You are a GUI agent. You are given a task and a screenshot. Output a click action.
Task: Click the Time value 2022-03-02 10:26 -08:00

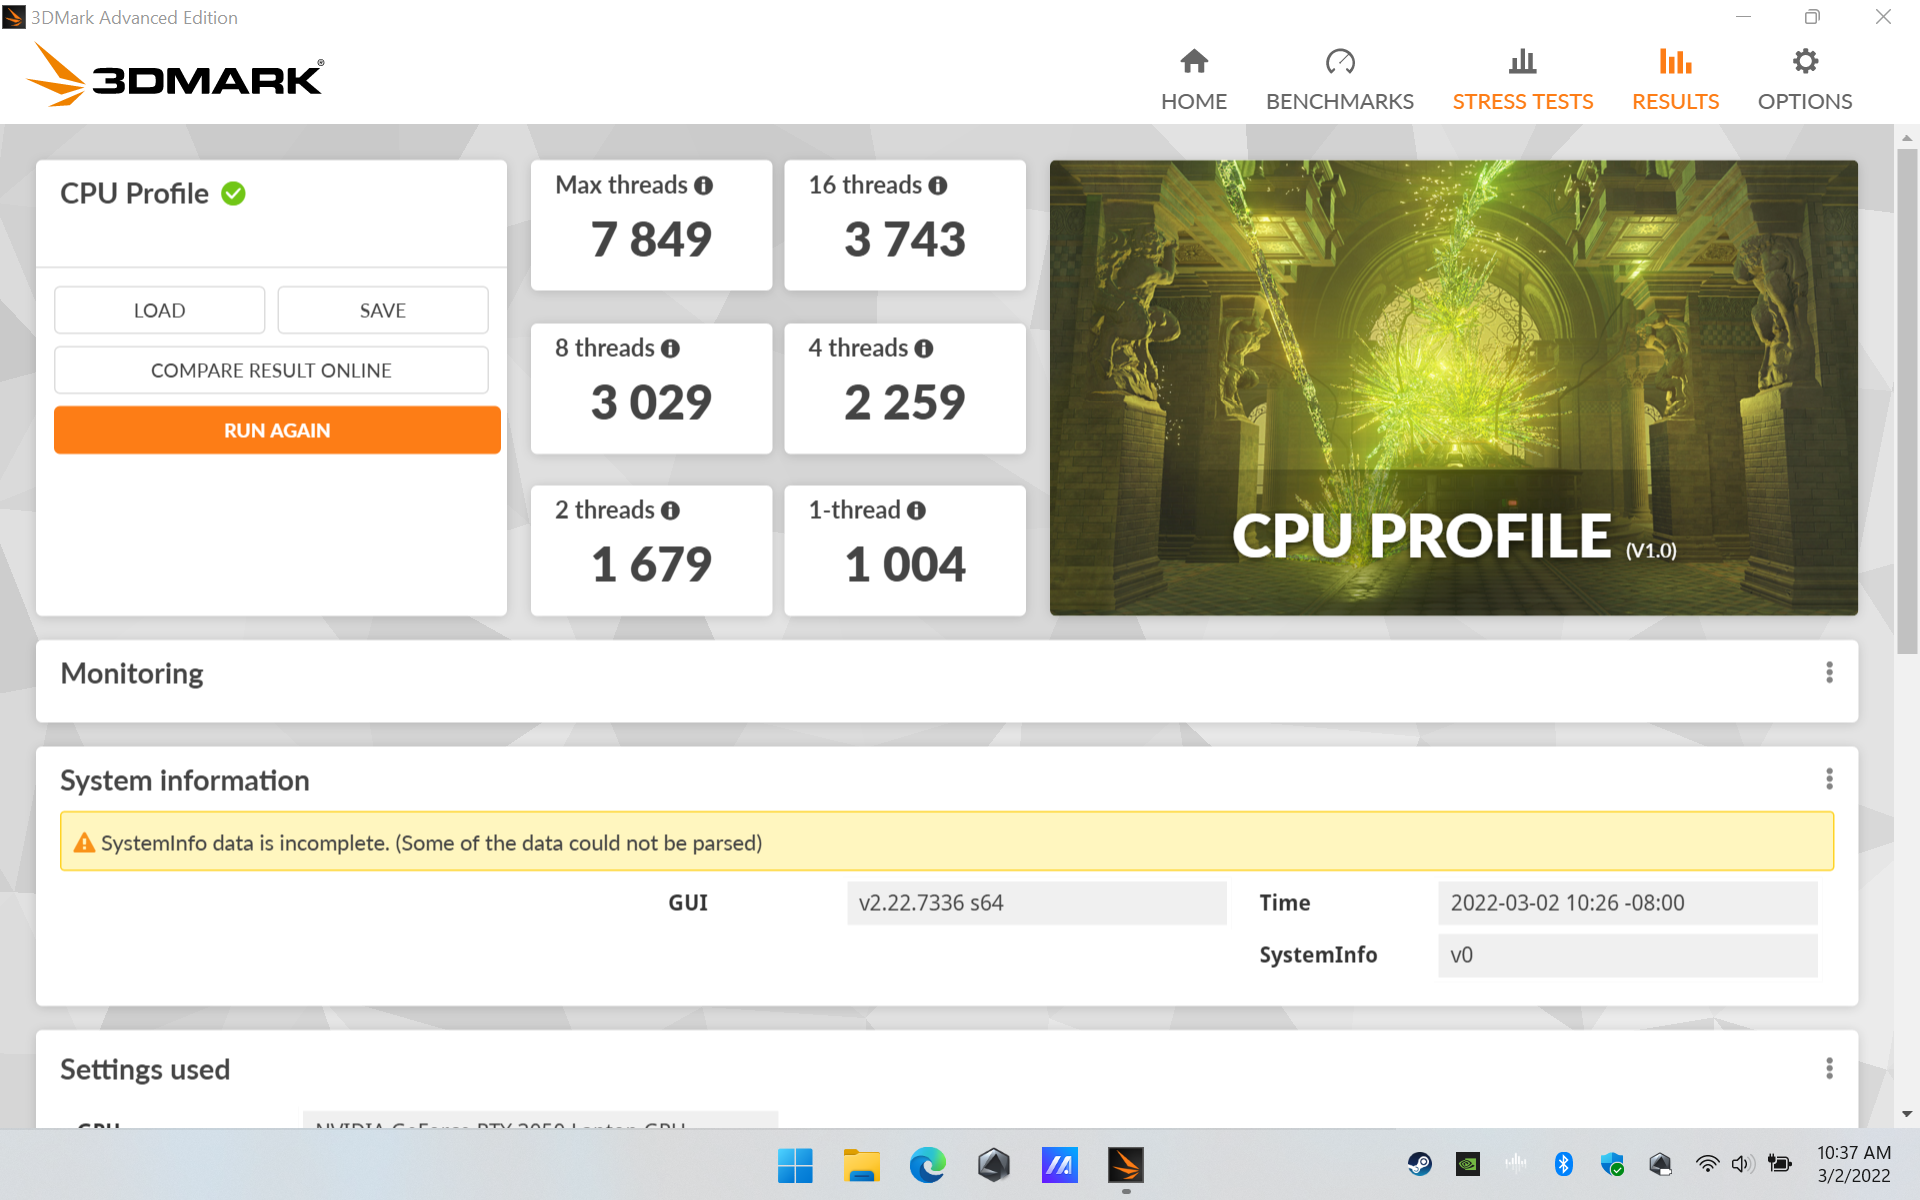coord(1627,903)
